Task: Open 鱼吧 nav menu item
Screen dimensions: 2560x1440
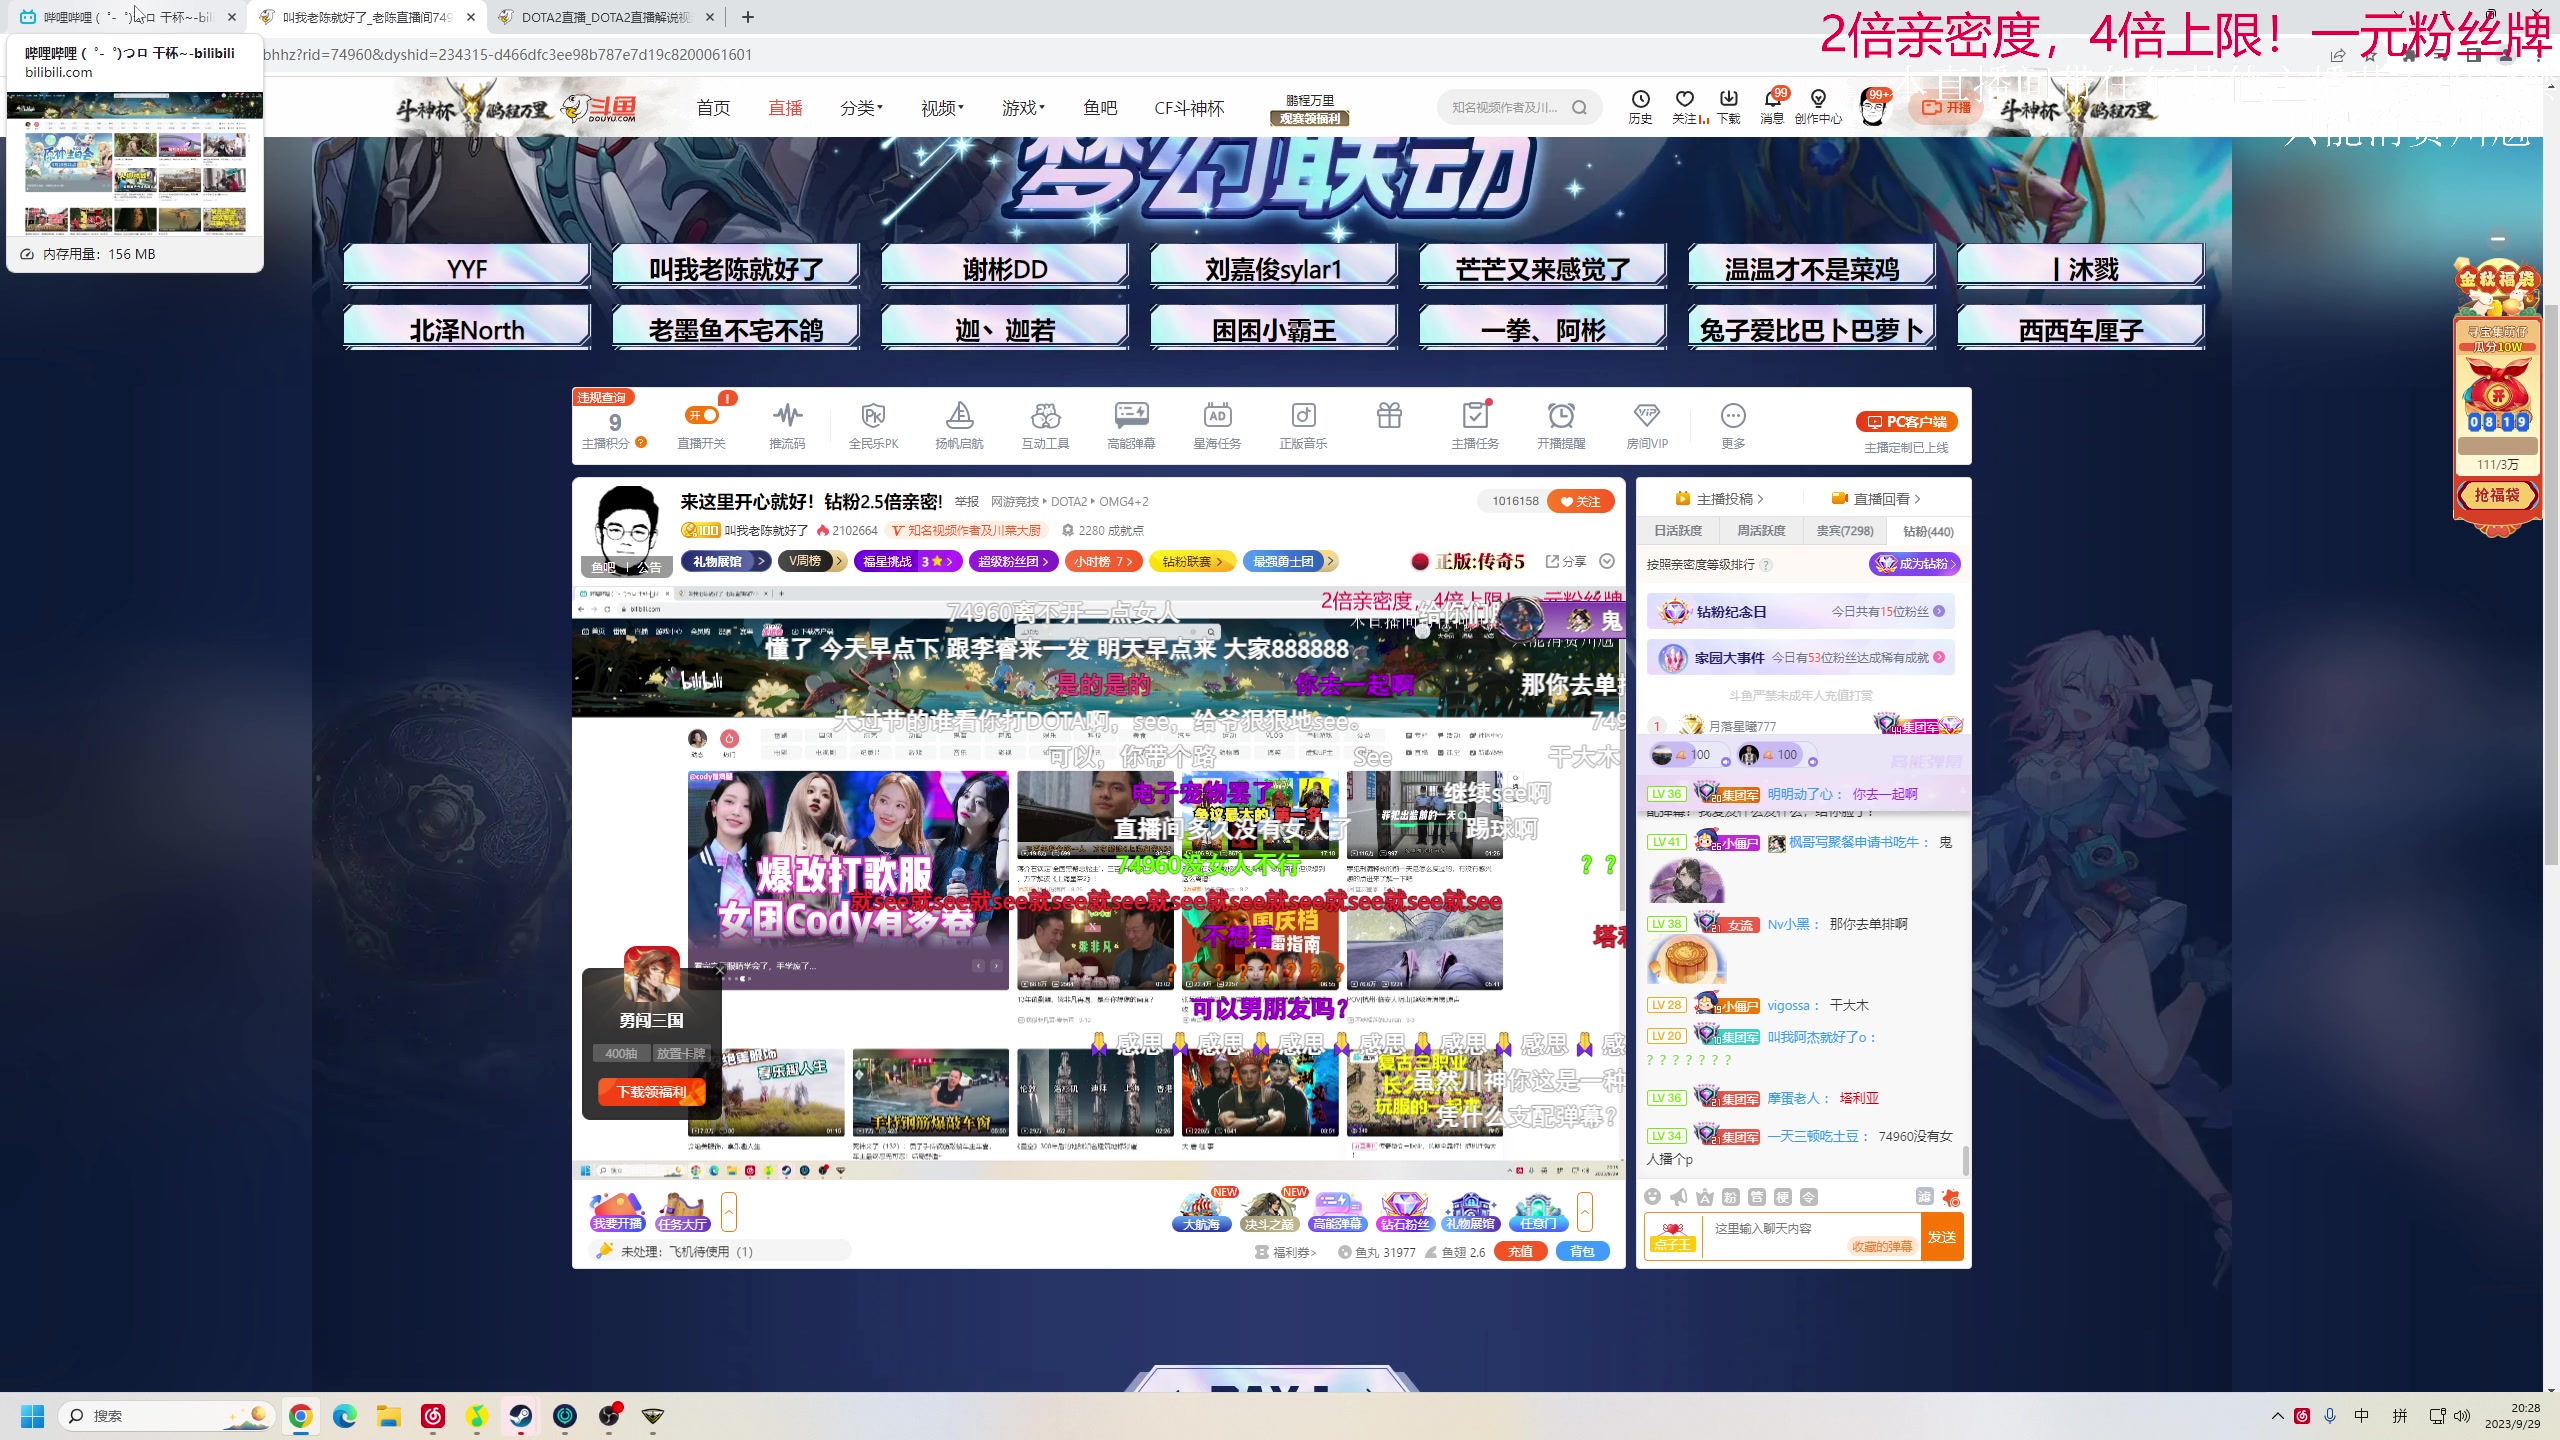Action: [1100, 108]
